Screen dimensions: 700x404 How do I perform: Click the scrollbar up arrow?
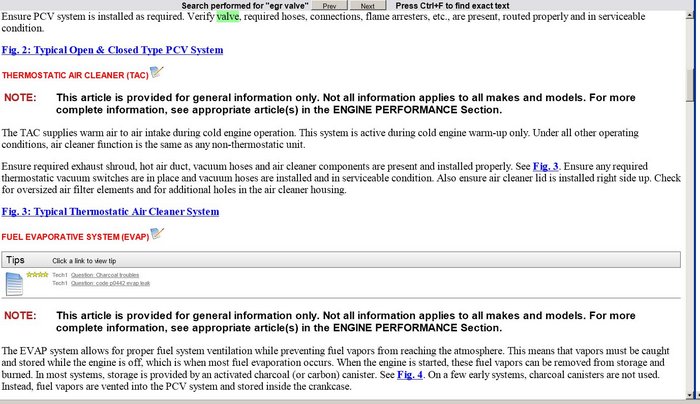click(690, 15)
